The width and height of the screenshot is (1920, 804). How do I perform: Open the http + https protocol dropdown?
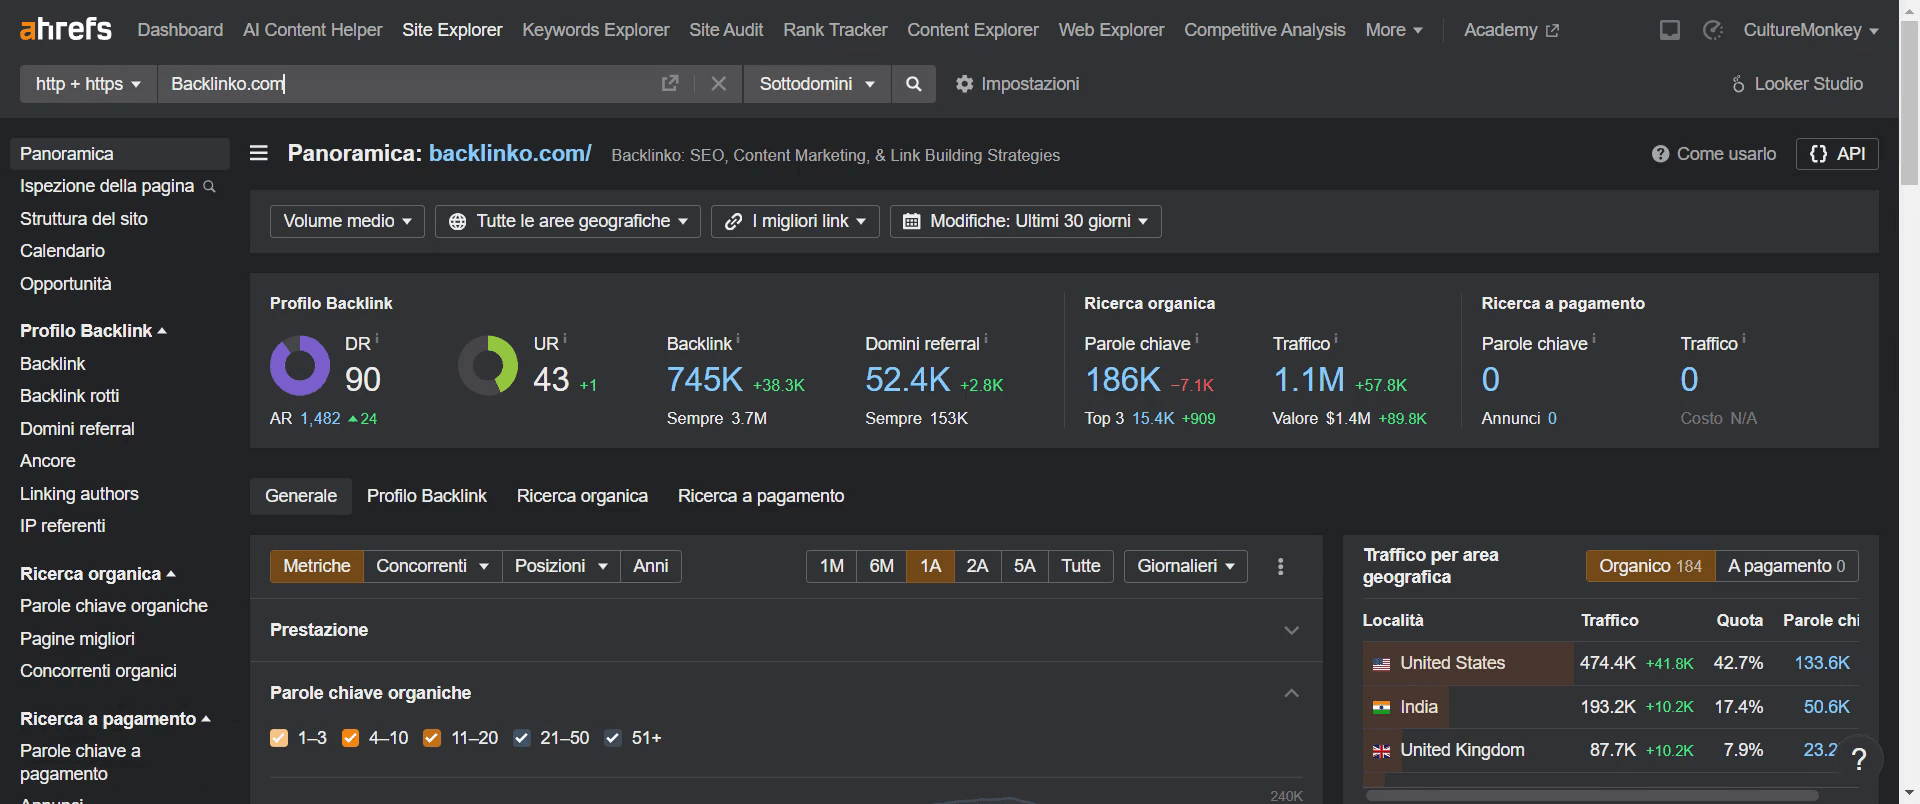88,84
